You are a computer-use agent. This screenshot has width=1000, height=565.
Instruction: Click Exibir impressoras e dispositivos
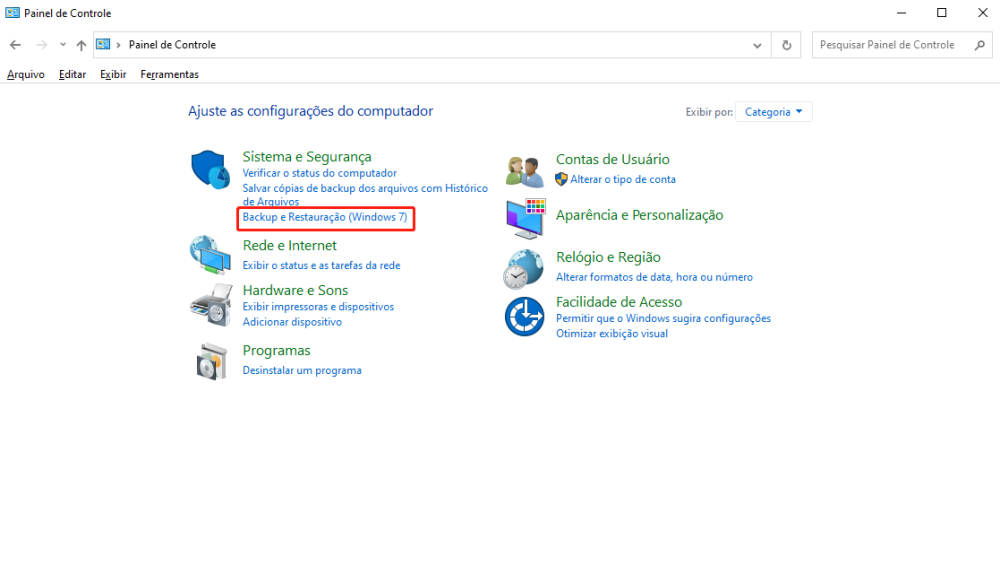(x=318, y=307)
